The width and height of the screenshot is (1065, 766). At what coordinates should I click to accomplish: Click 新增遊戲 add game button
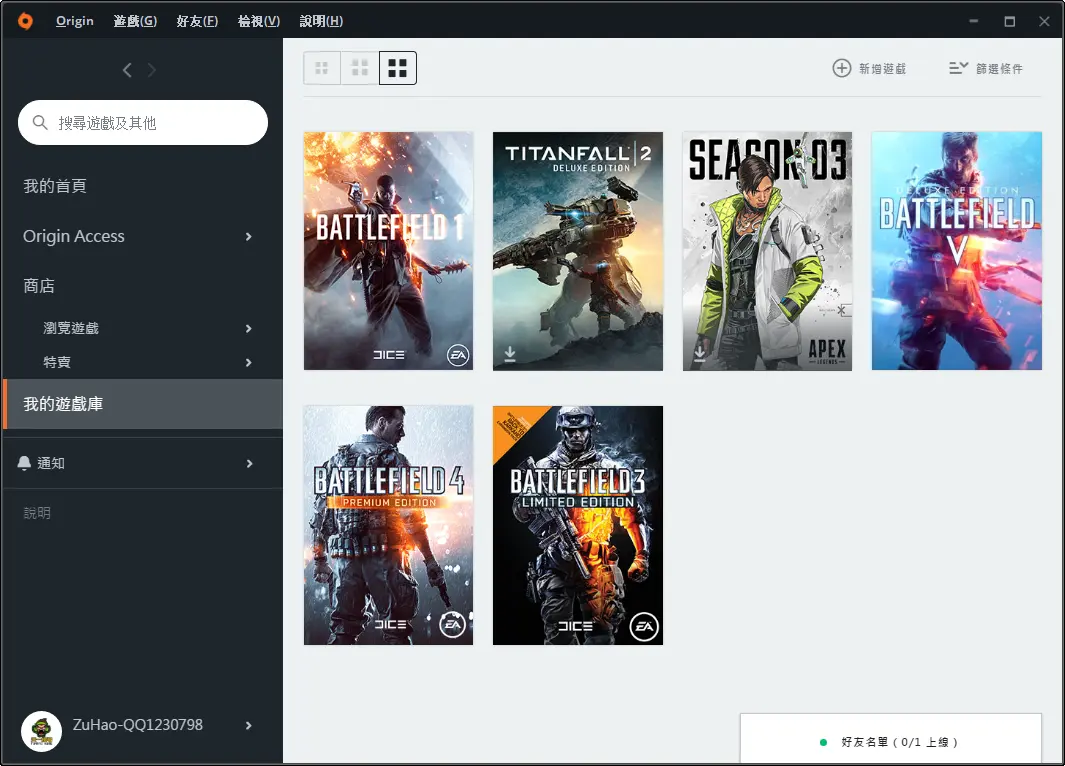(869, 68)
